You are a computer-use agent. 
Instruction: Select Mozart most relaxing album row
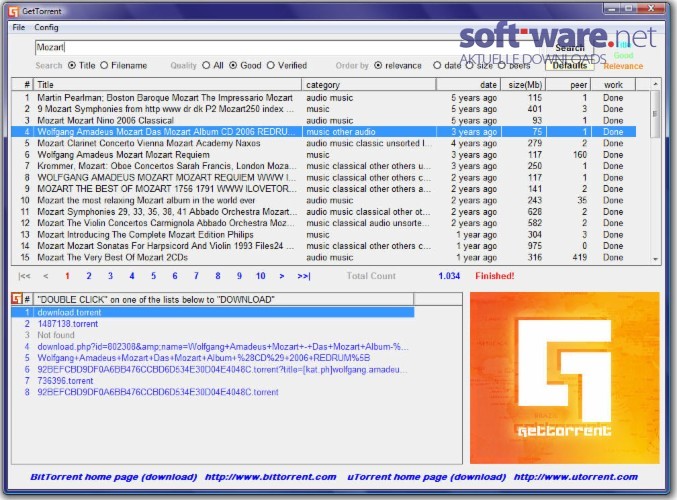pyautogui.click(x=324, y=200)
